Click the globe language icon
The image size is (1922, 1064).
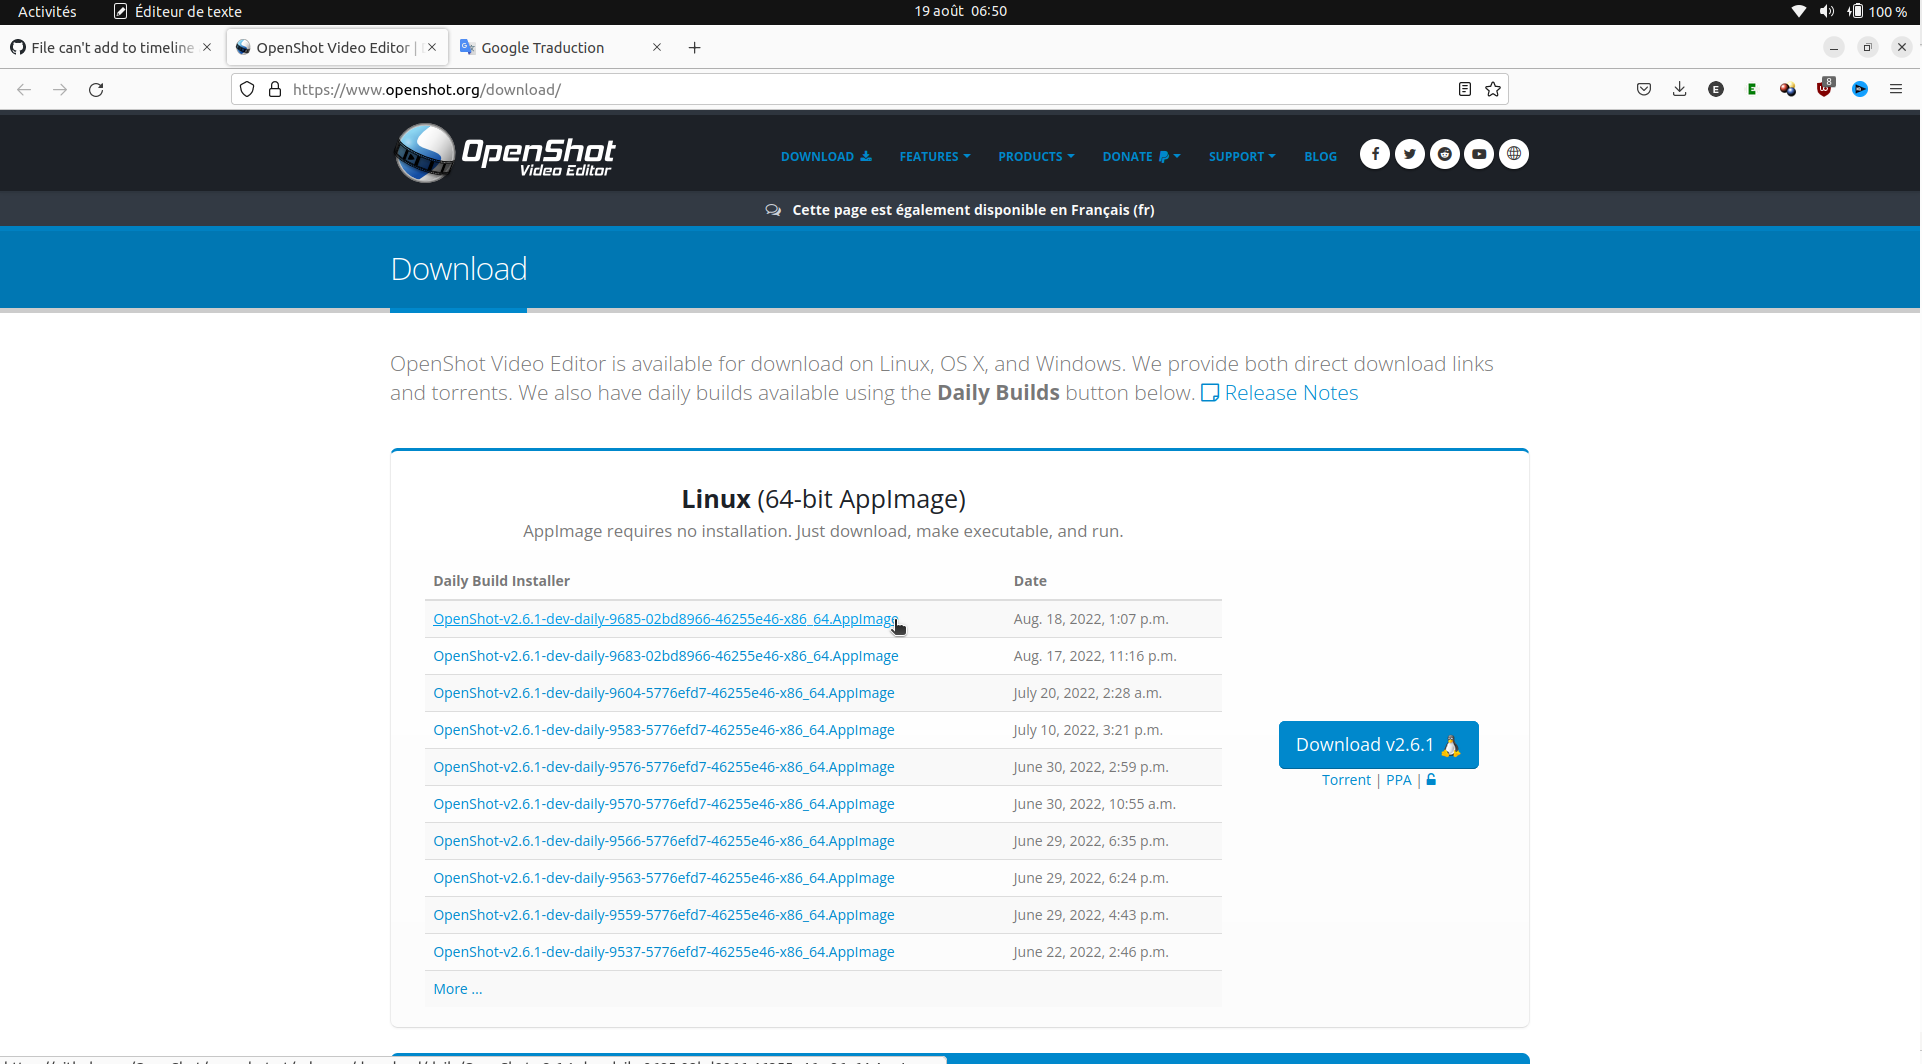point(1514,154)
